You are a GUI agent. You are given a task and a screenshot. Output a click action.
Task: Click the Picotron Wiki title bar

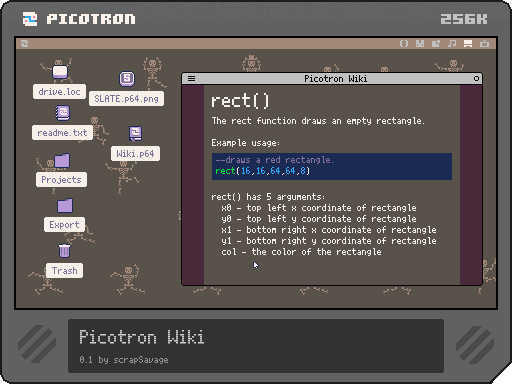(332, 79)
